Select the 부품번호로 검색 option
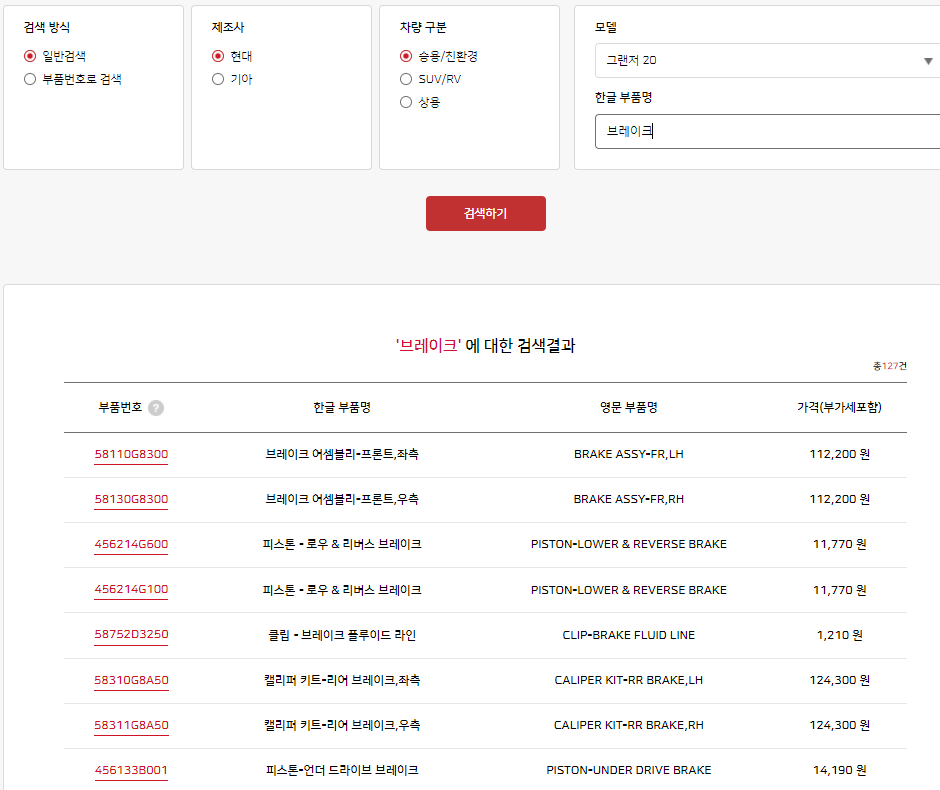Screen dimensions: 940x790 click(x=31, y=79)
